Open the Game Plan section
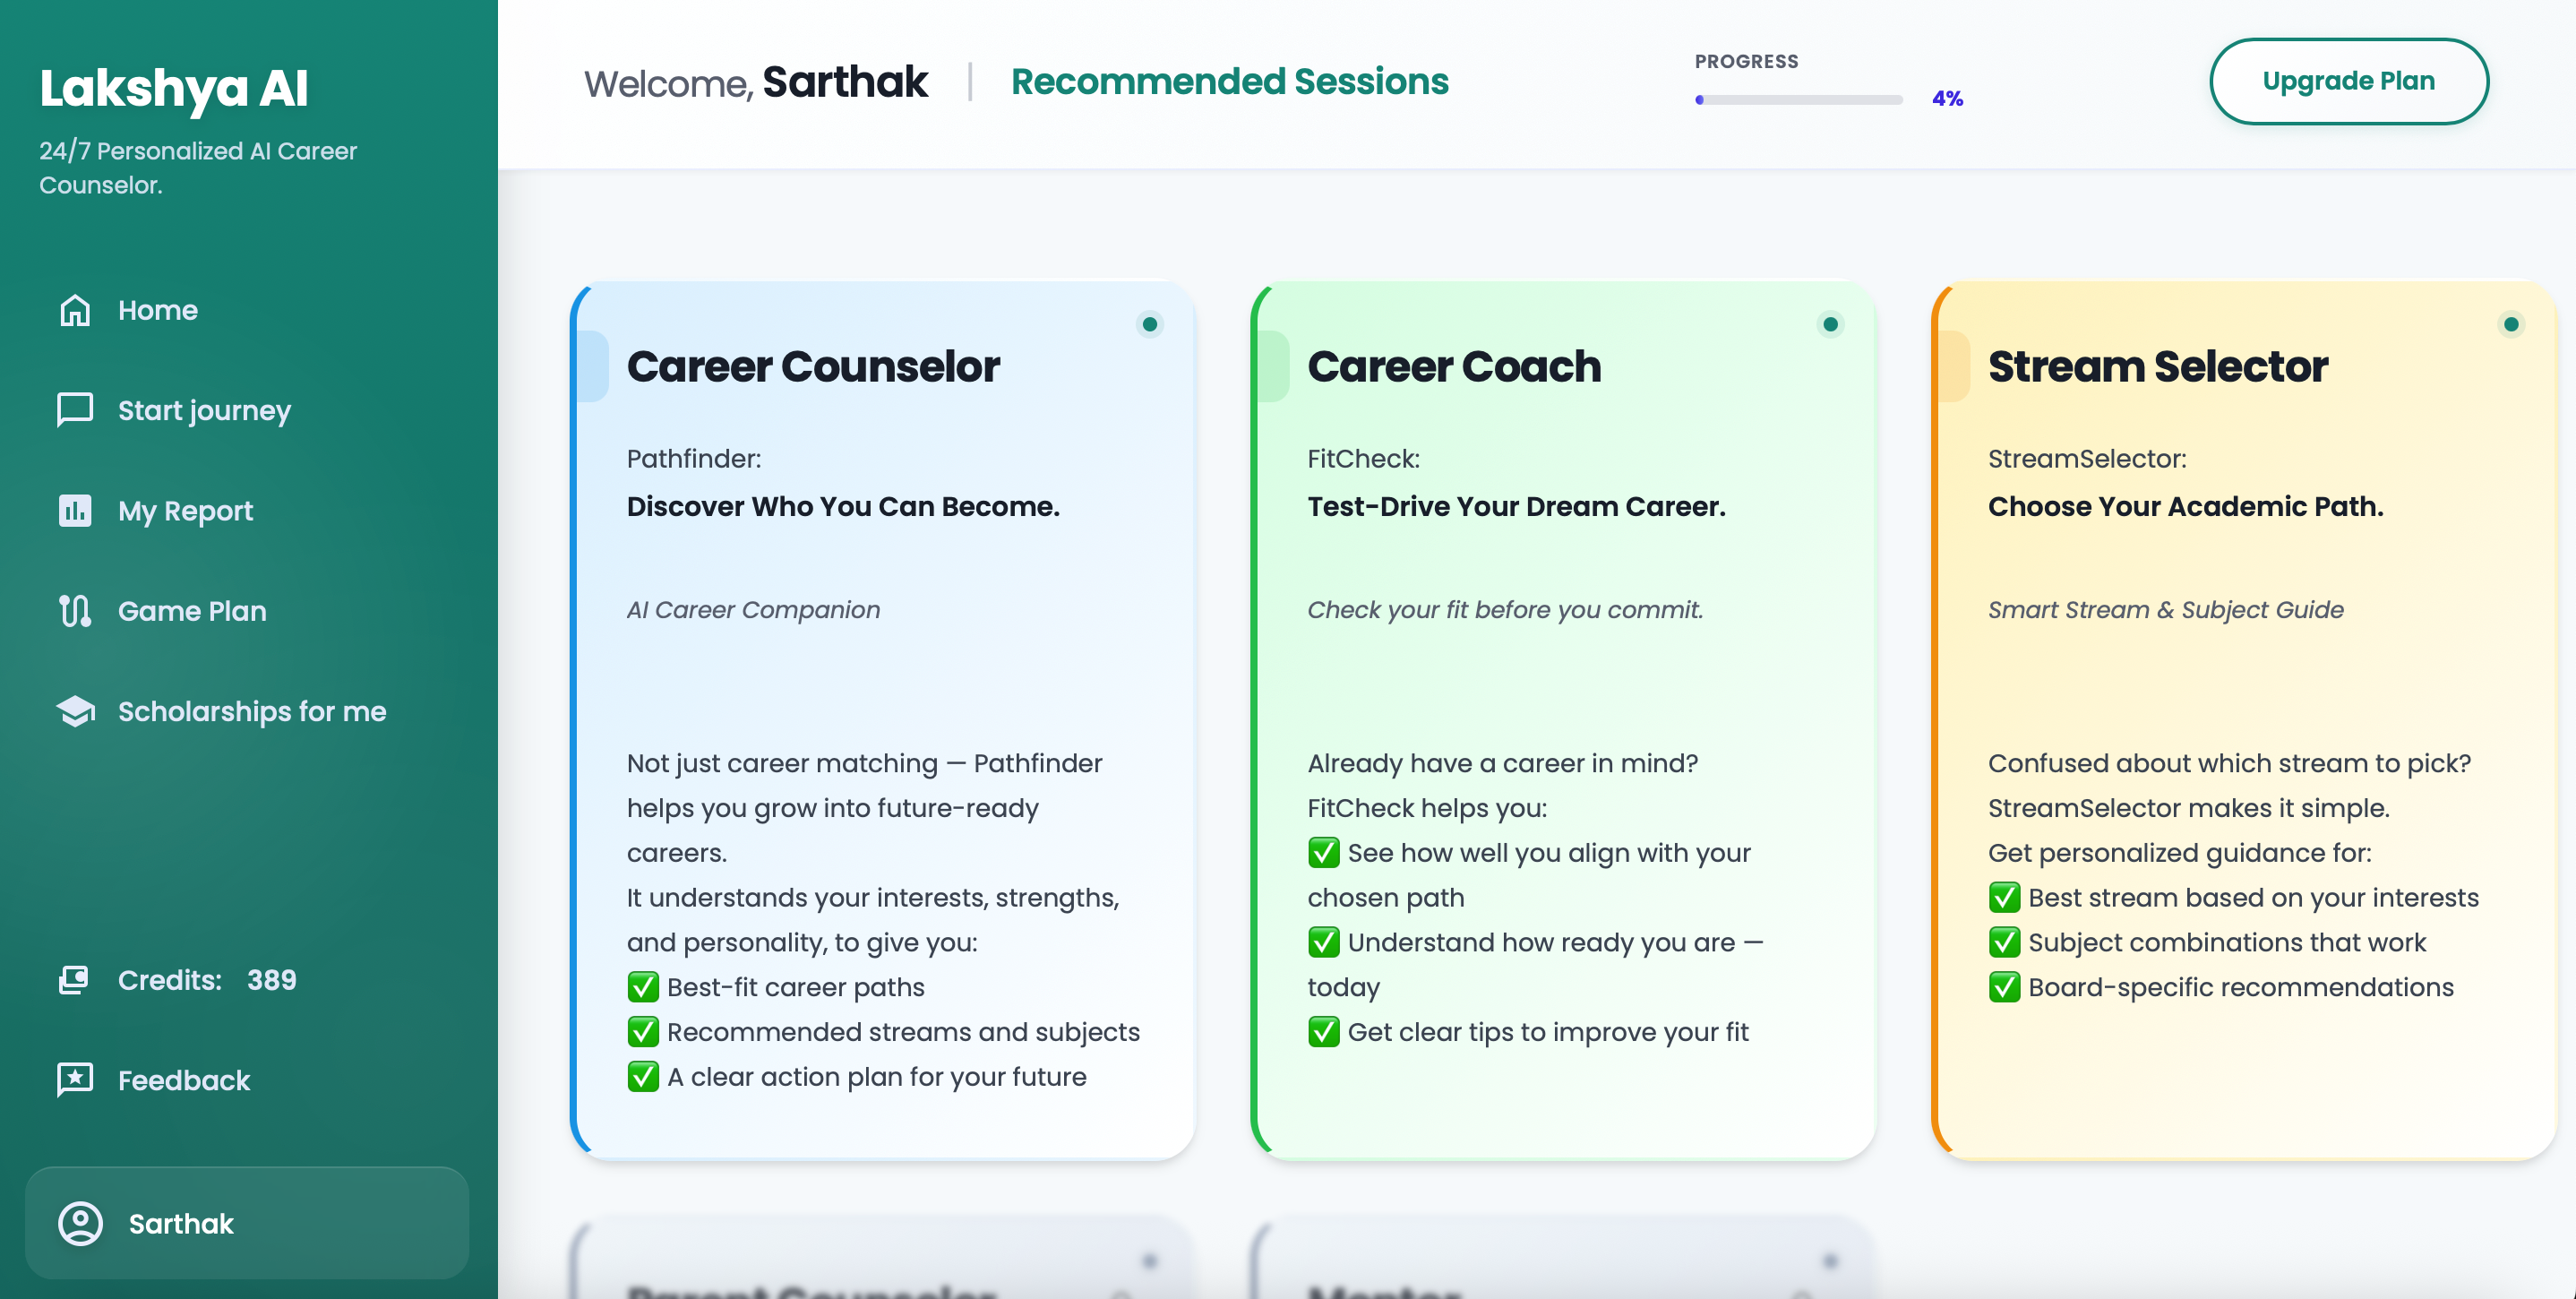Viewport: 2576px width, 1299px height. click(x=192, y=611)
